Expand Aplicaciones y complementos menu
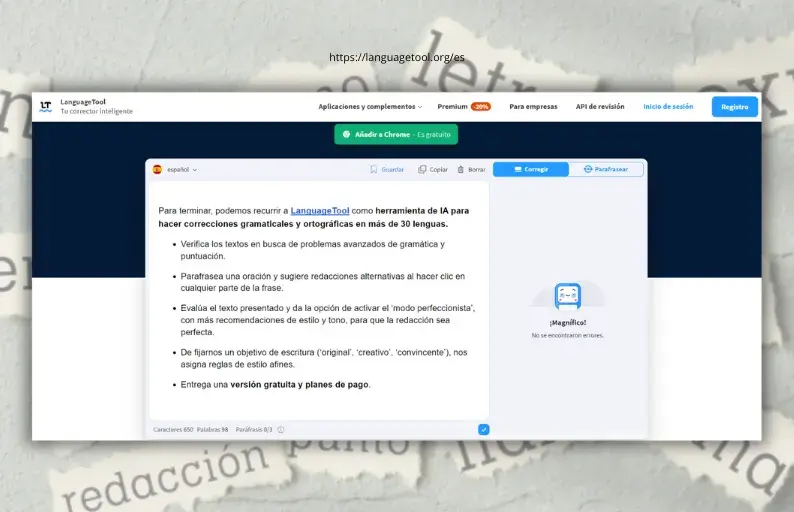Viewport: 794px width, 512px height. click(370, 106)
